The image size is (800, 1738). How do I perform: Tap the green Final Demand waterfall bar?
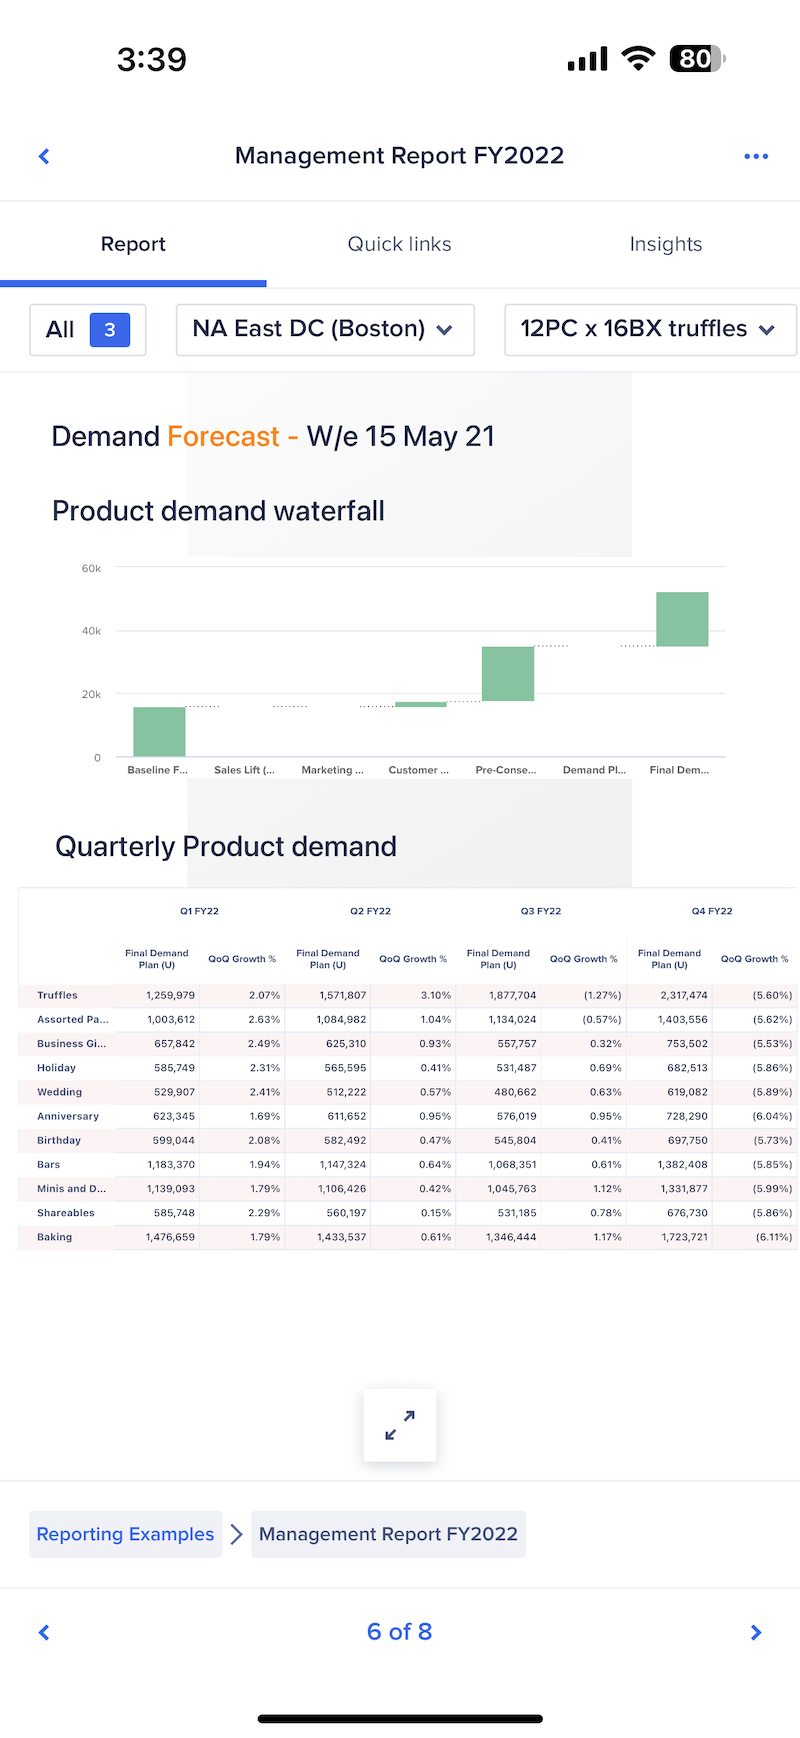pos(682,619)
